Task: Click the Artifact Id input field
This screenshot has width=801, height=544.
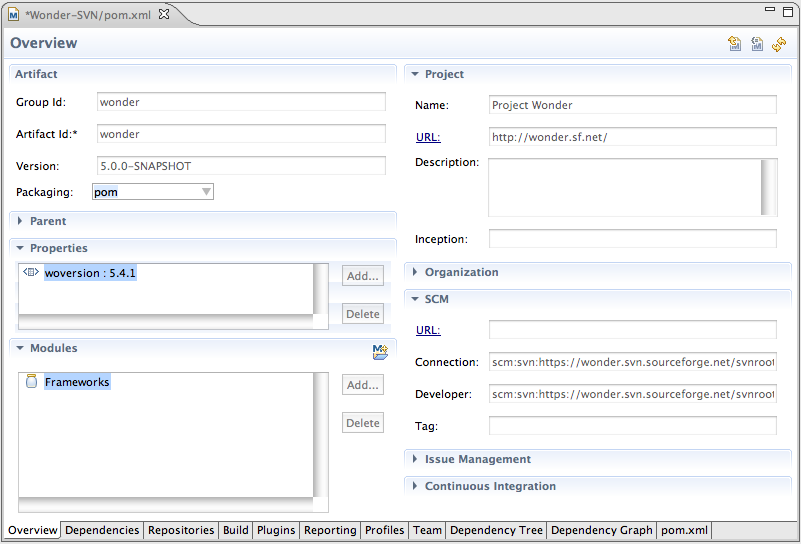Action: [x=241, y=134]
